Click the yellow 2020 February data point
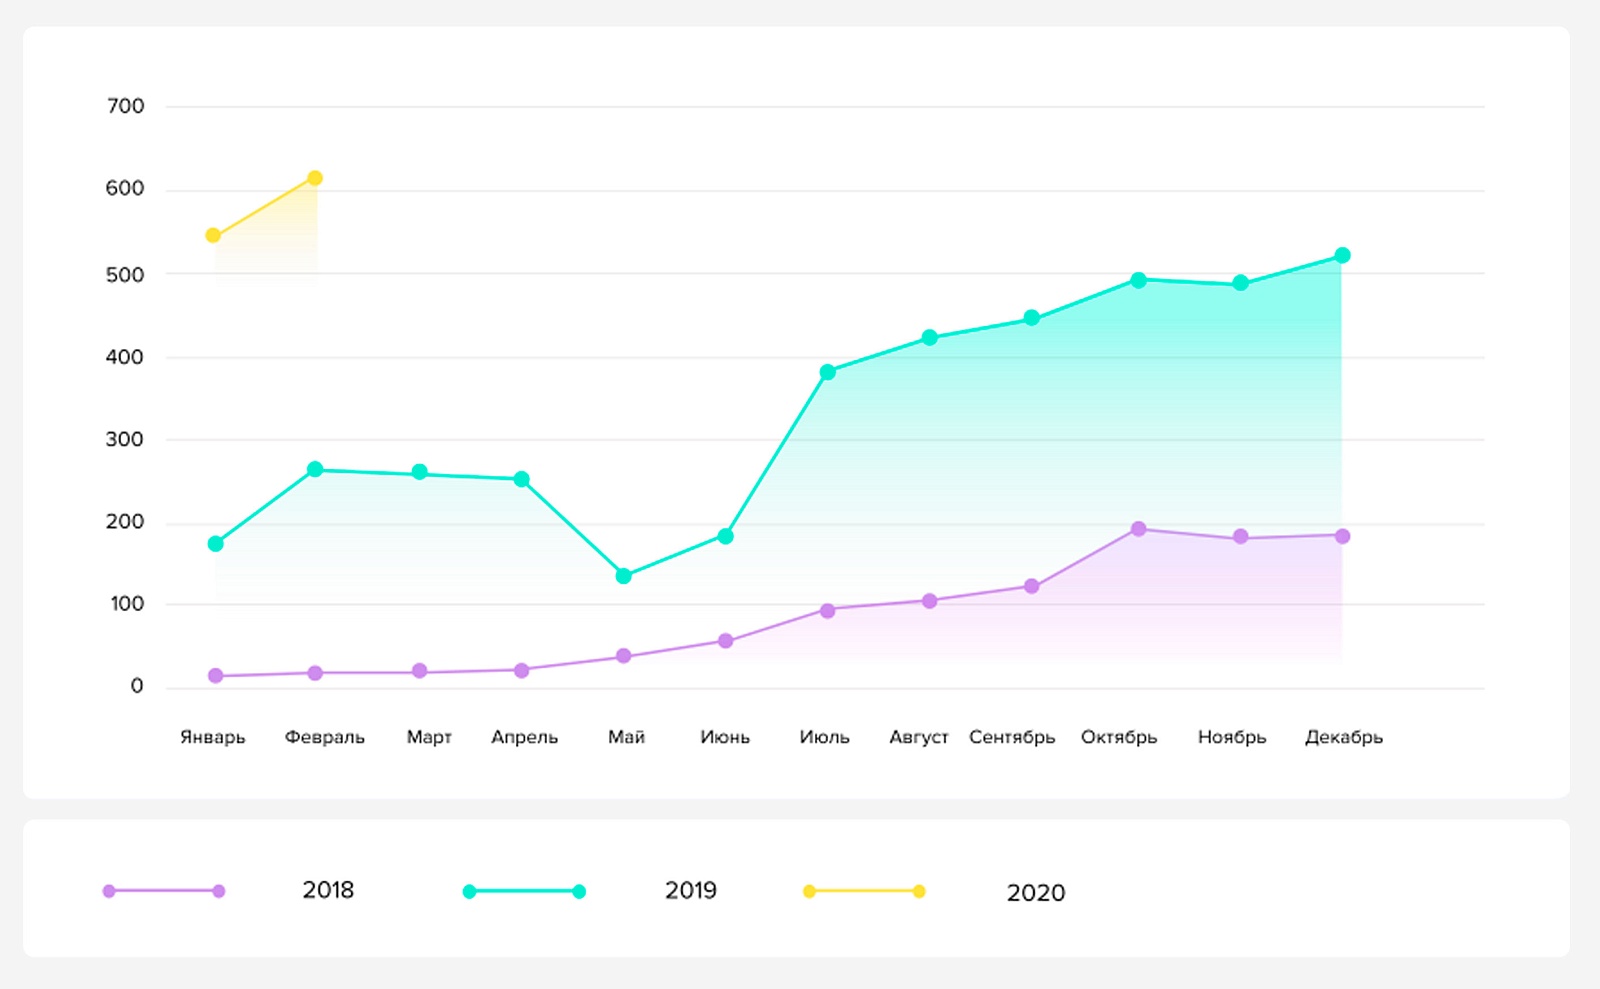 tap(314, 178)
